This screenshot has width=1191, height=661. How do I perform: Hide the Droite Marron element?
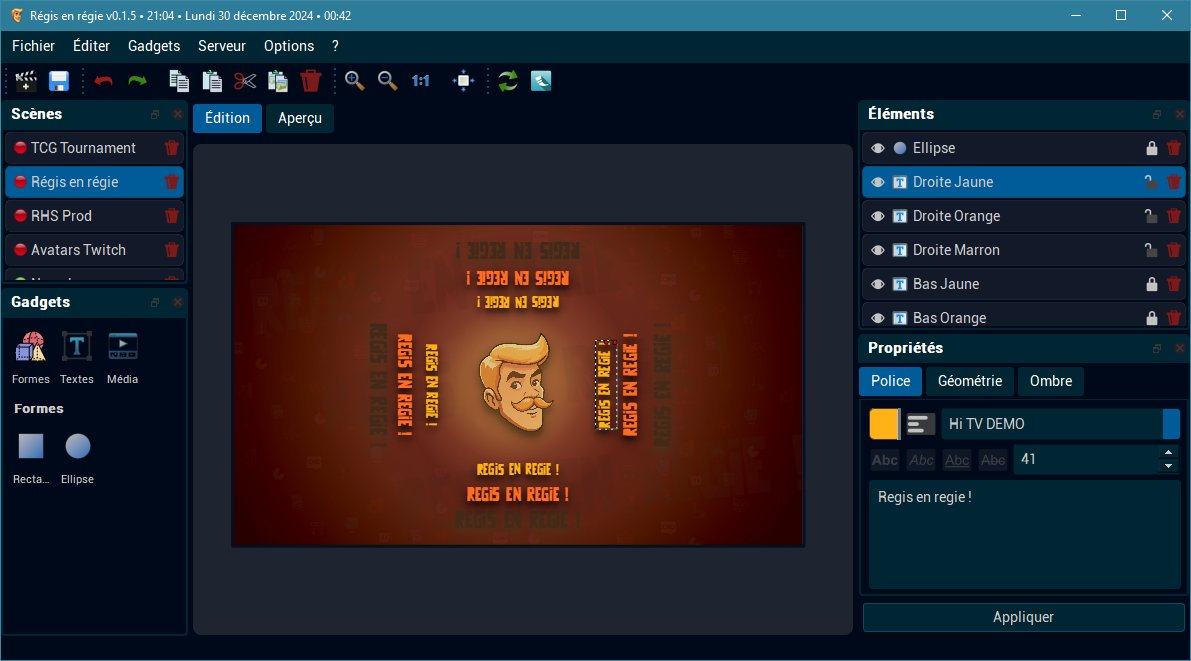click(x=878, y=250)
